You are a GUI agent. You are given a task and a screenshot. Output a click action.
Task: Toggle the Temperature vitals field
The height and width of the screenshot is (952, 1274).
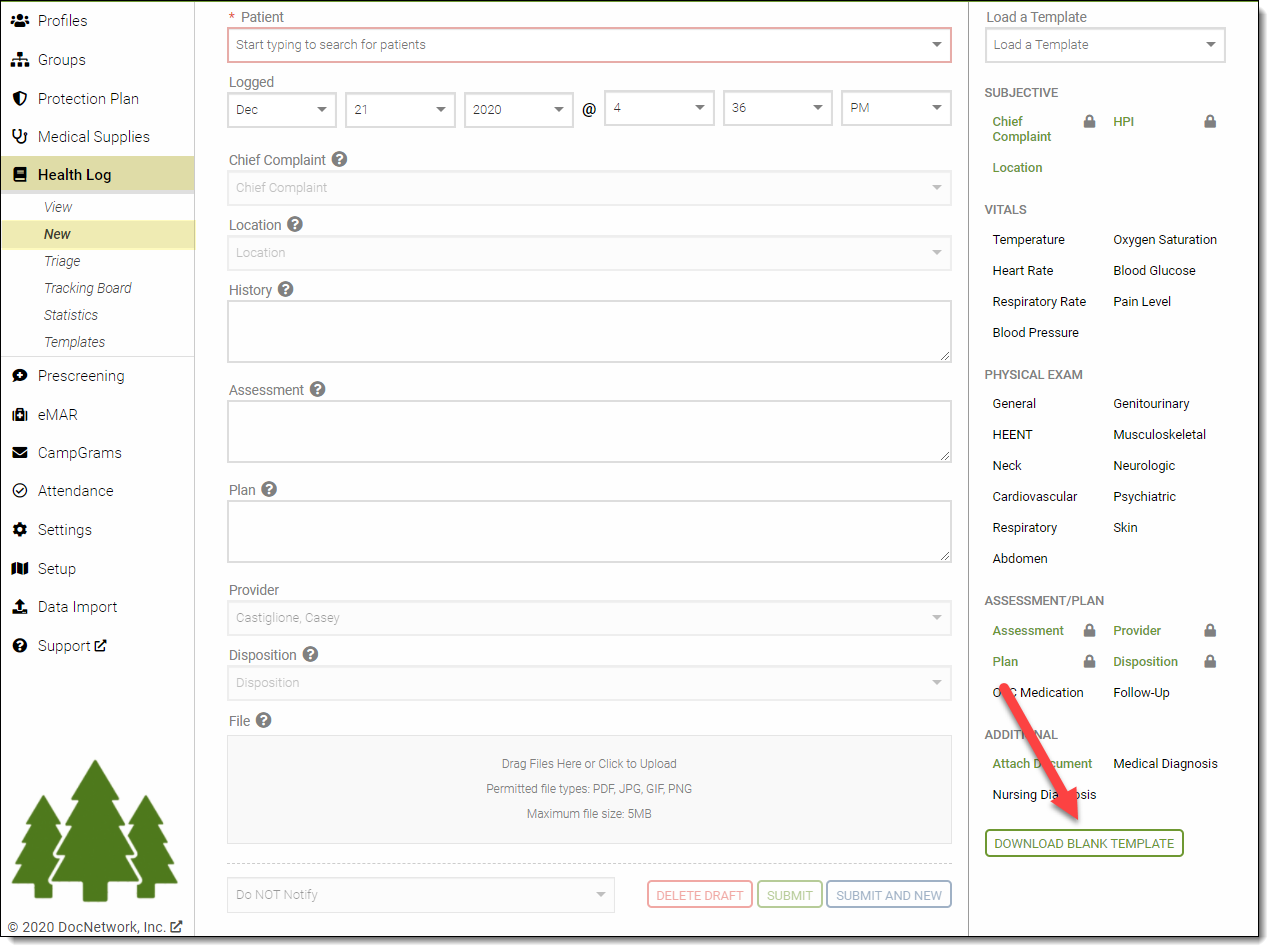[1028, 240]
